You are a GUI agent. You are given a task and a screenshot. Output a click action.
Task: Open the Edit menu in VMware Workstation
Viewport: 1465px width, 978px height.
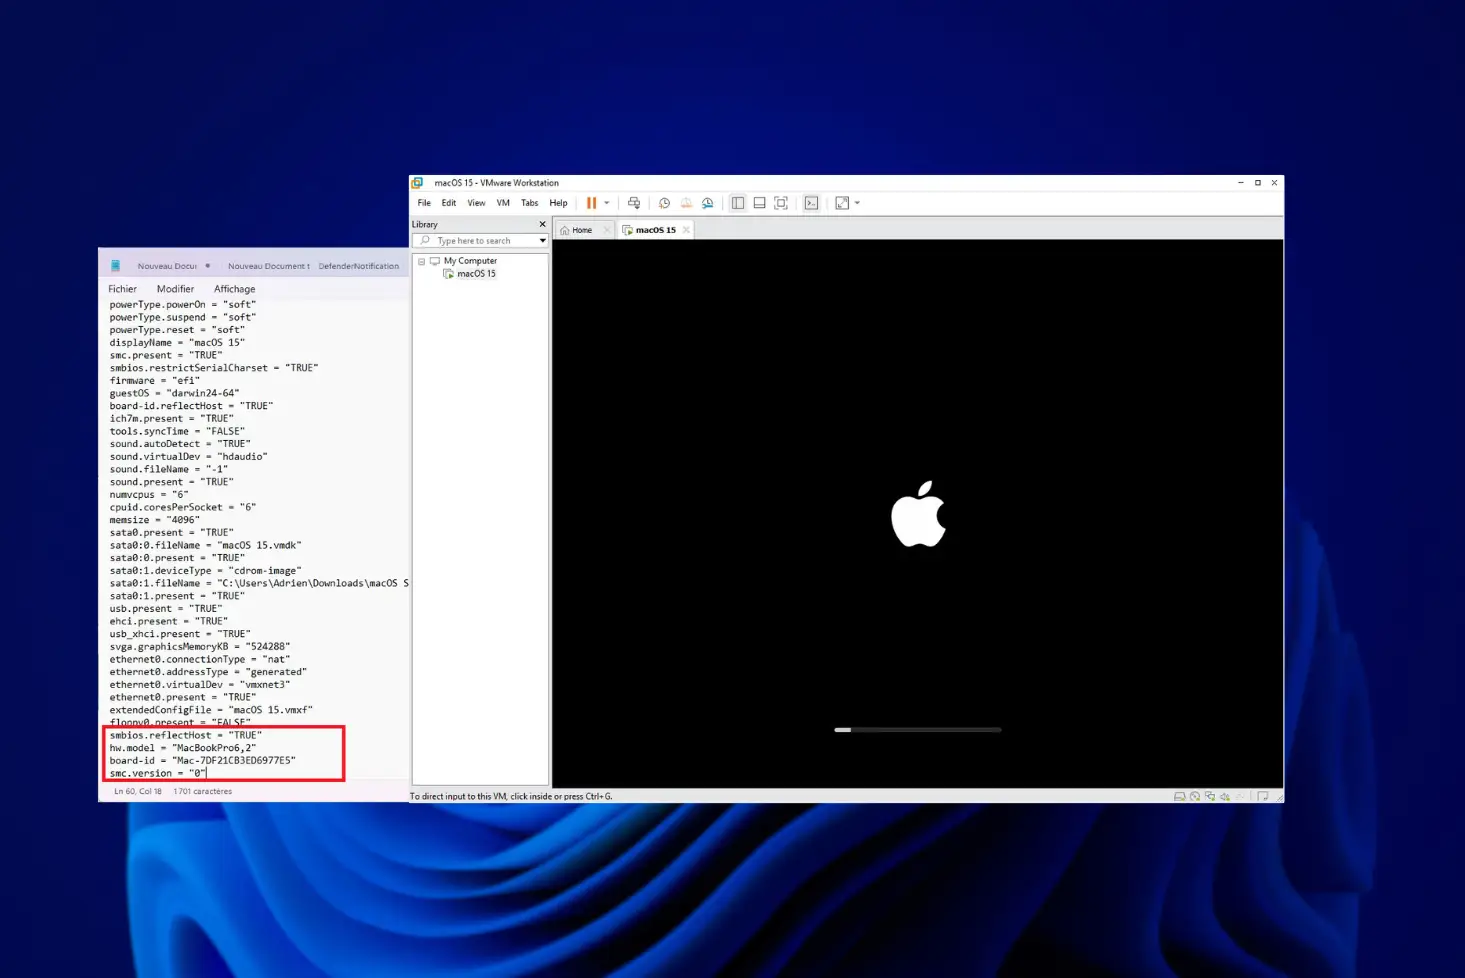(449, 203)
